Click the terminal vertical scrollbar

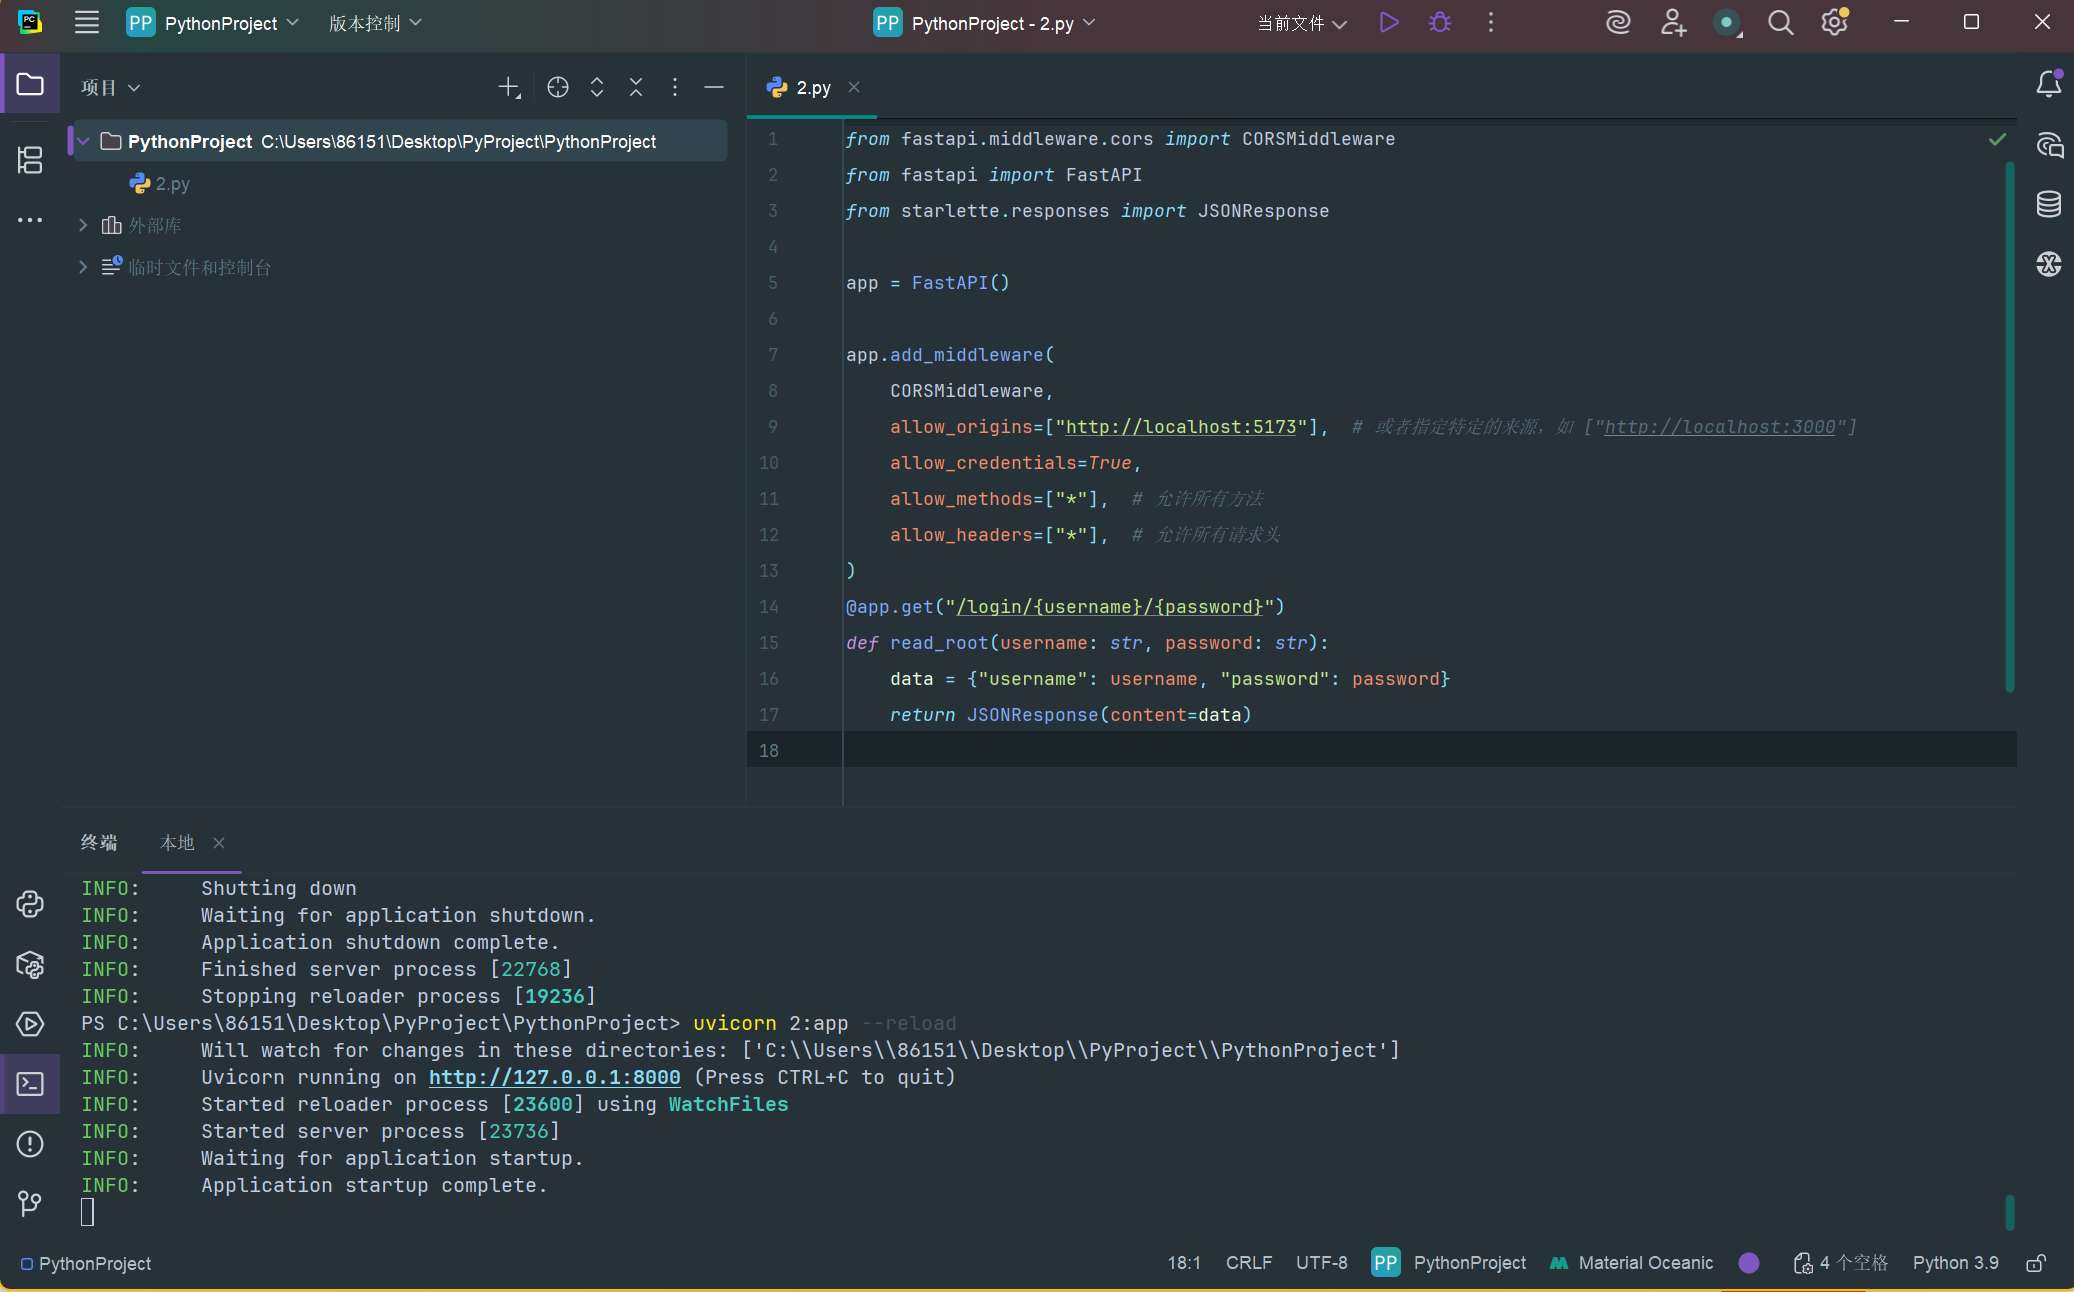tap(2009, 1213)
